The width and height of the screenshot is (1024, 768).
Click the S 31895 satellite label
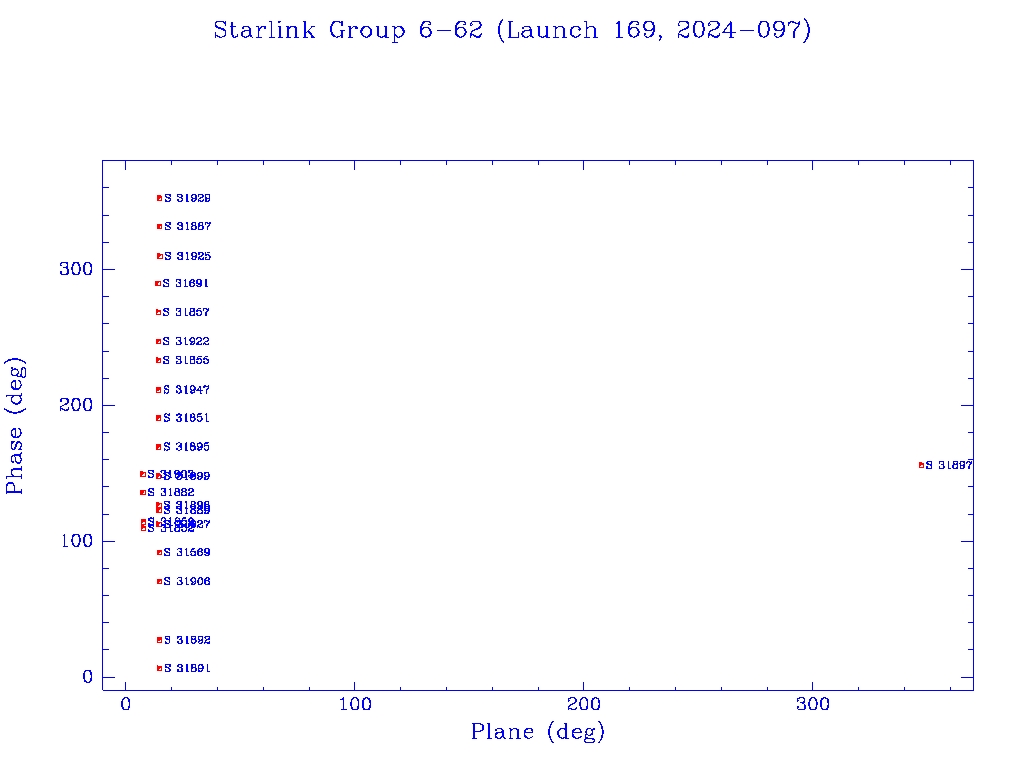pos(186,447)
